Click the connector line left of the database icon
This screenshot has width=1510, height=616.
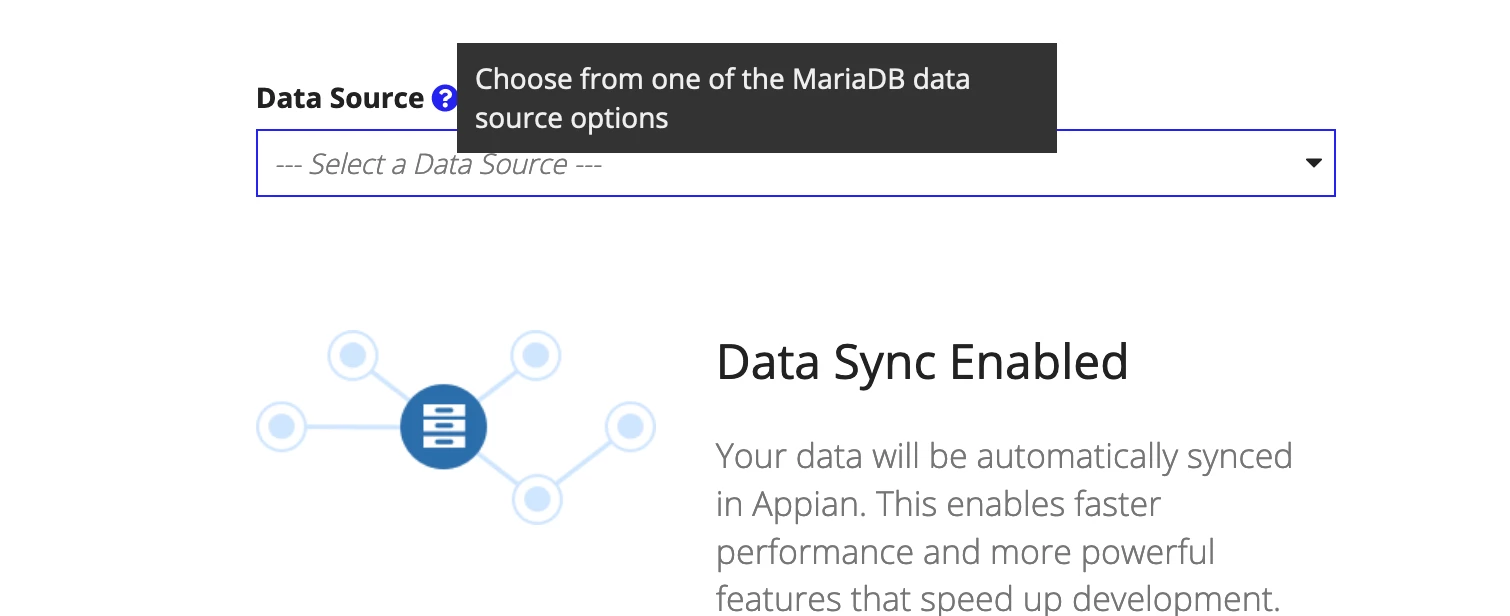pyautogui.click(x=353, y=427)
